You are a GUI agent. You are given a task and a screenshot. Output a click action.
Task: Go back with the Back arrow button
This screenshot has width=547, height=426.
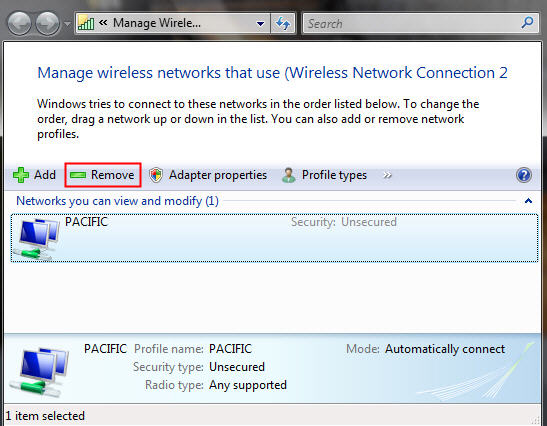(x=20, y=23)
